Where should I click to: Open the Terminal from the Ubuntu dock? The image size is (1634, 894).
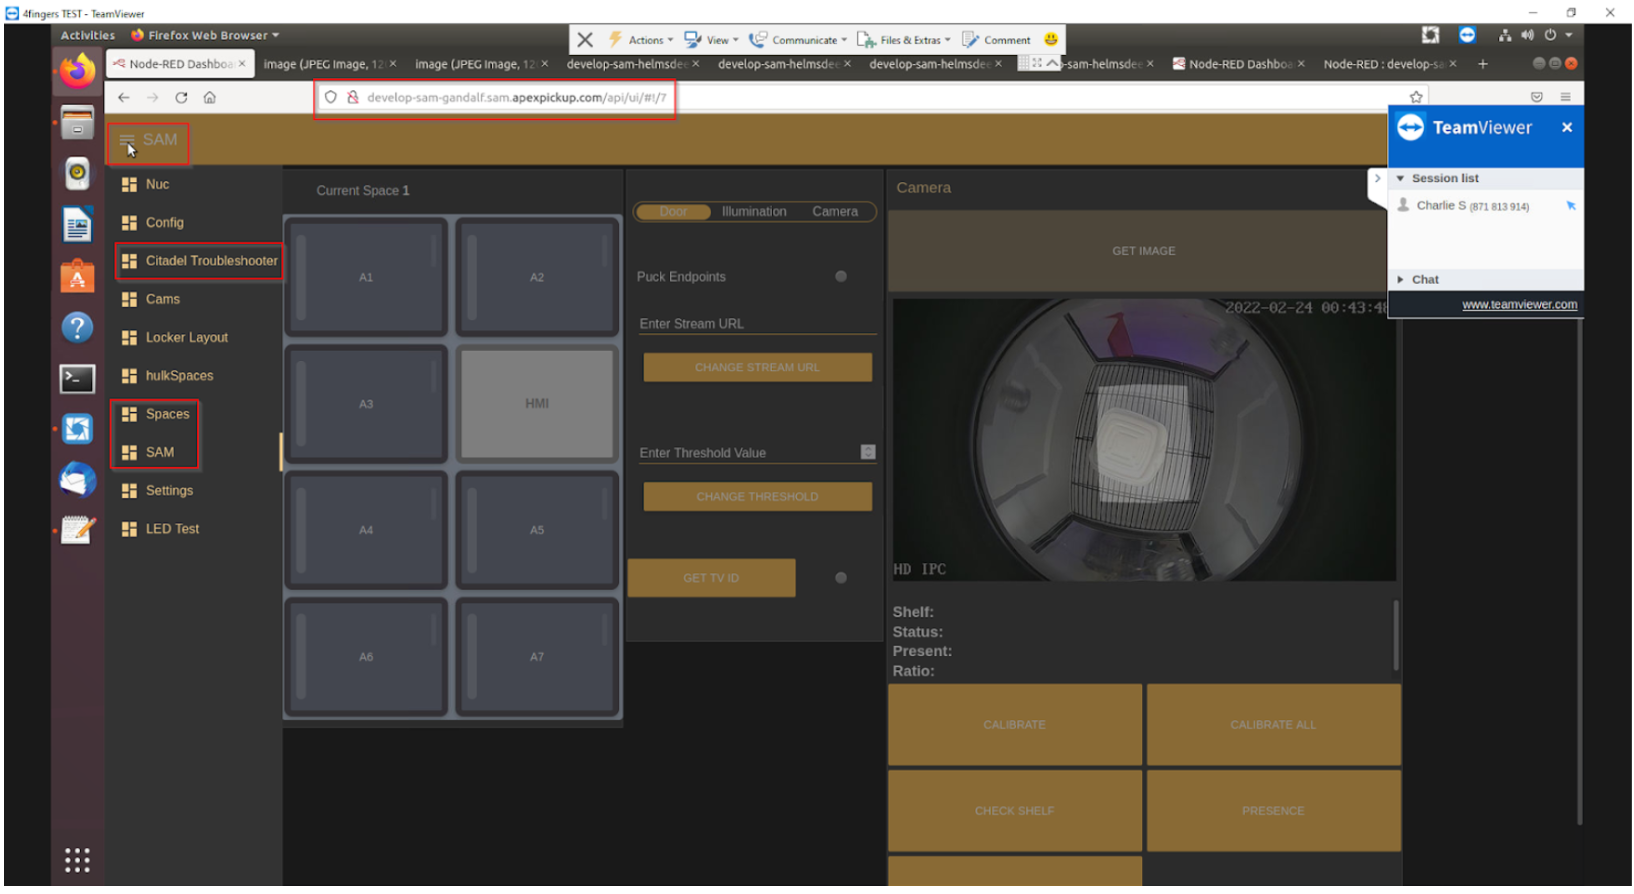(77, 379)
